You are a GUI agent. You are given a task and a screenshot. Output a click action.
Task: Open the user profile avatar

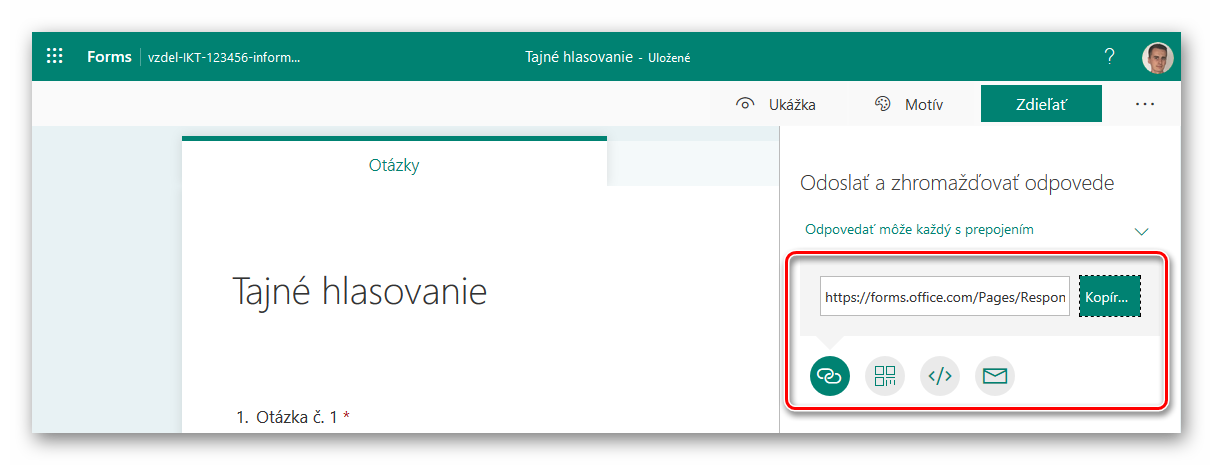pyautogui.click(x=1157, y=57)
